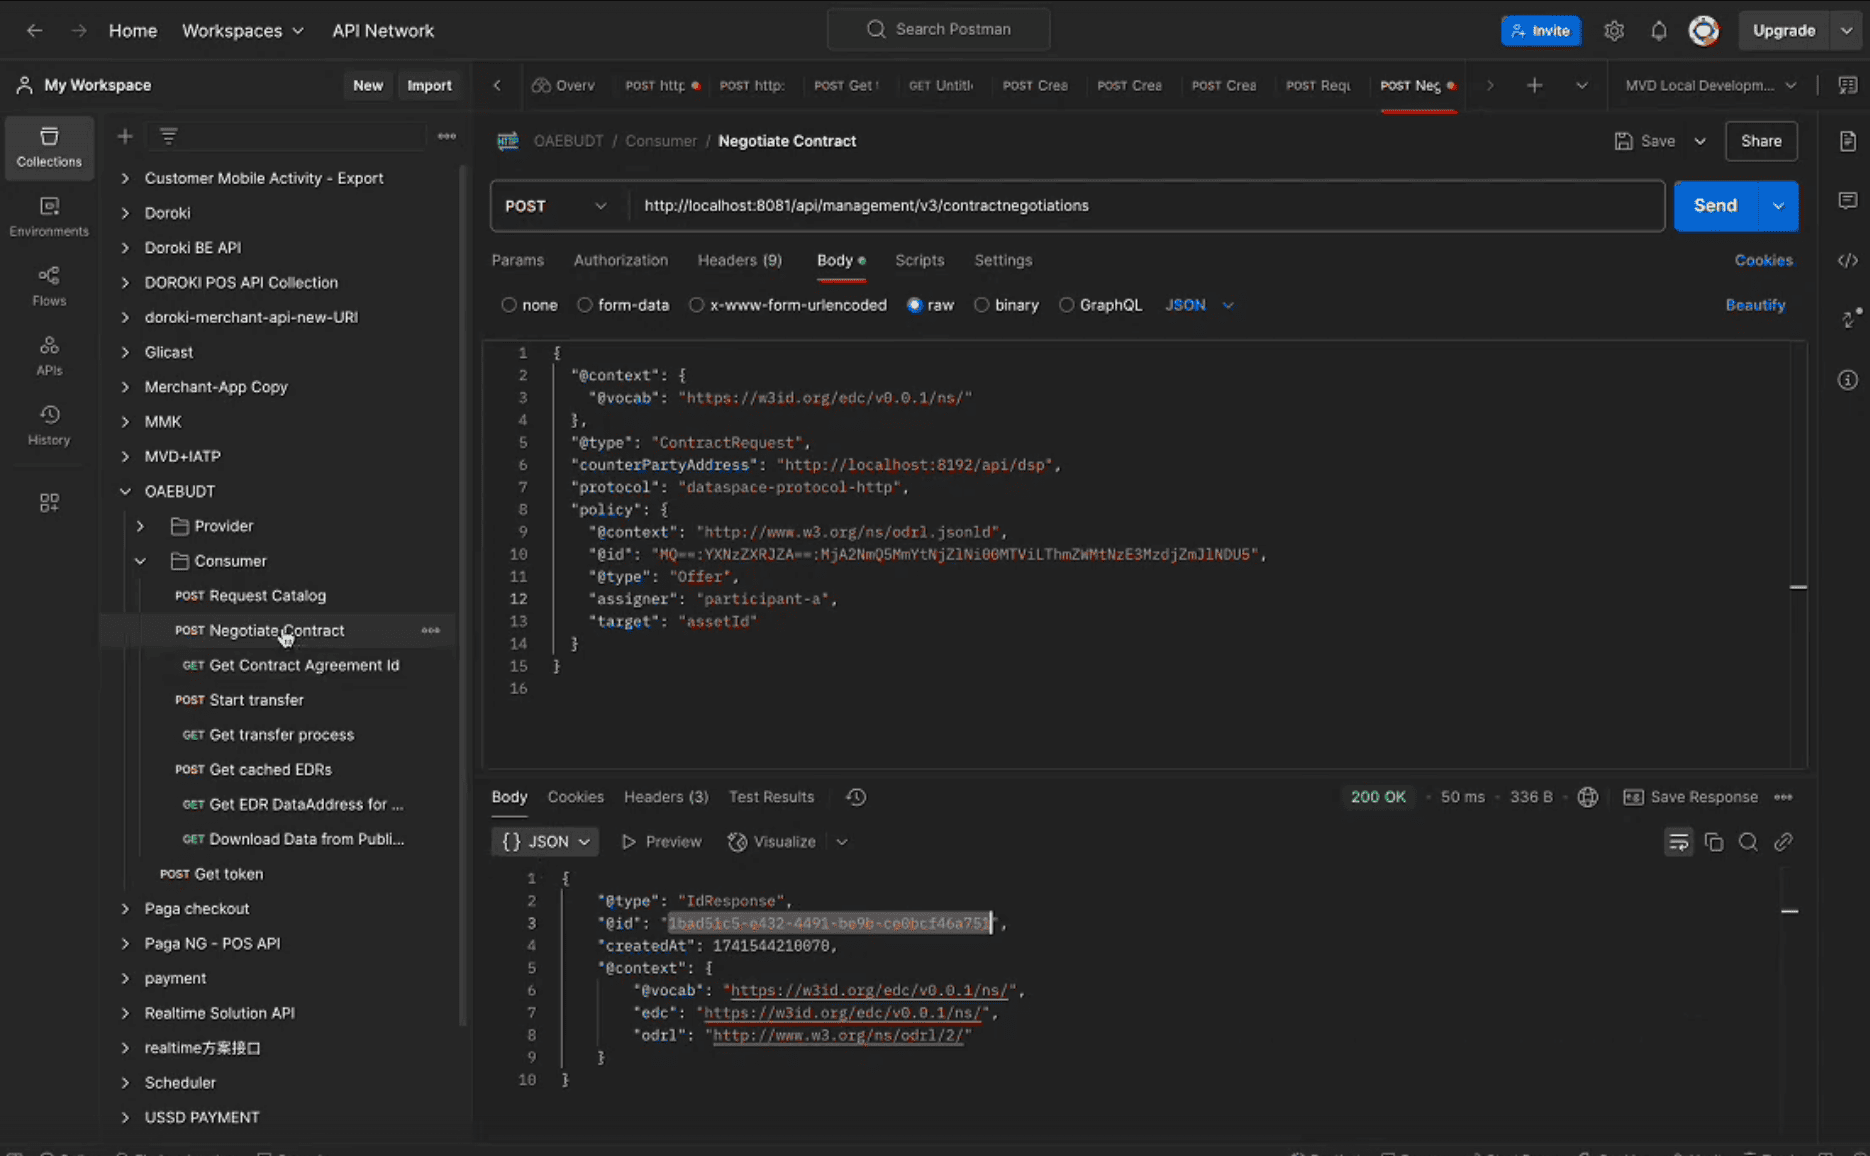Open the Flows sidebar panel
Screen dimensions: 1870x1156
49,286
